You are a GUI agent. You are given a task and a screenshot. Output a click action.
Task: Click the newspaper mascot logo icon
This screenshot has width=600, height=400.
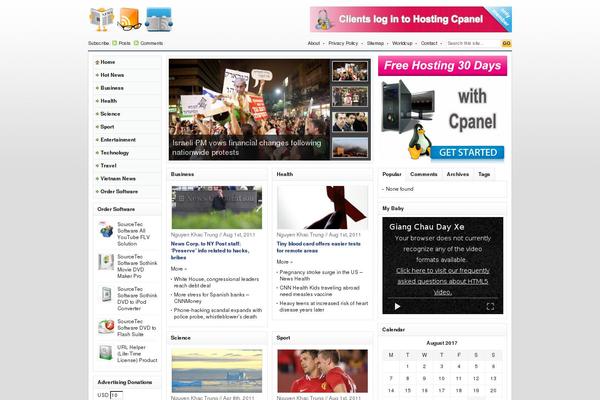pos(101,19)
